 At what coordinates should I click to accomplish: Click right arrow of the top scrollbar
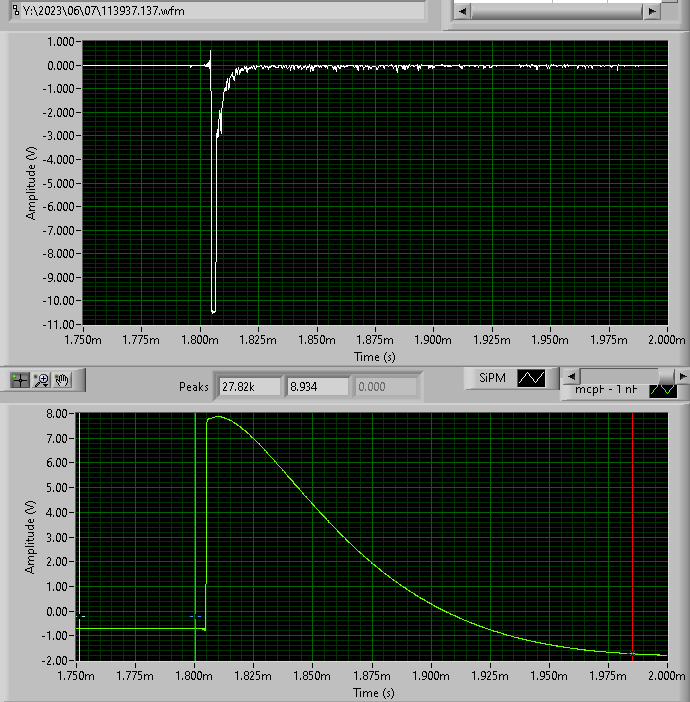tap(652, 11)
